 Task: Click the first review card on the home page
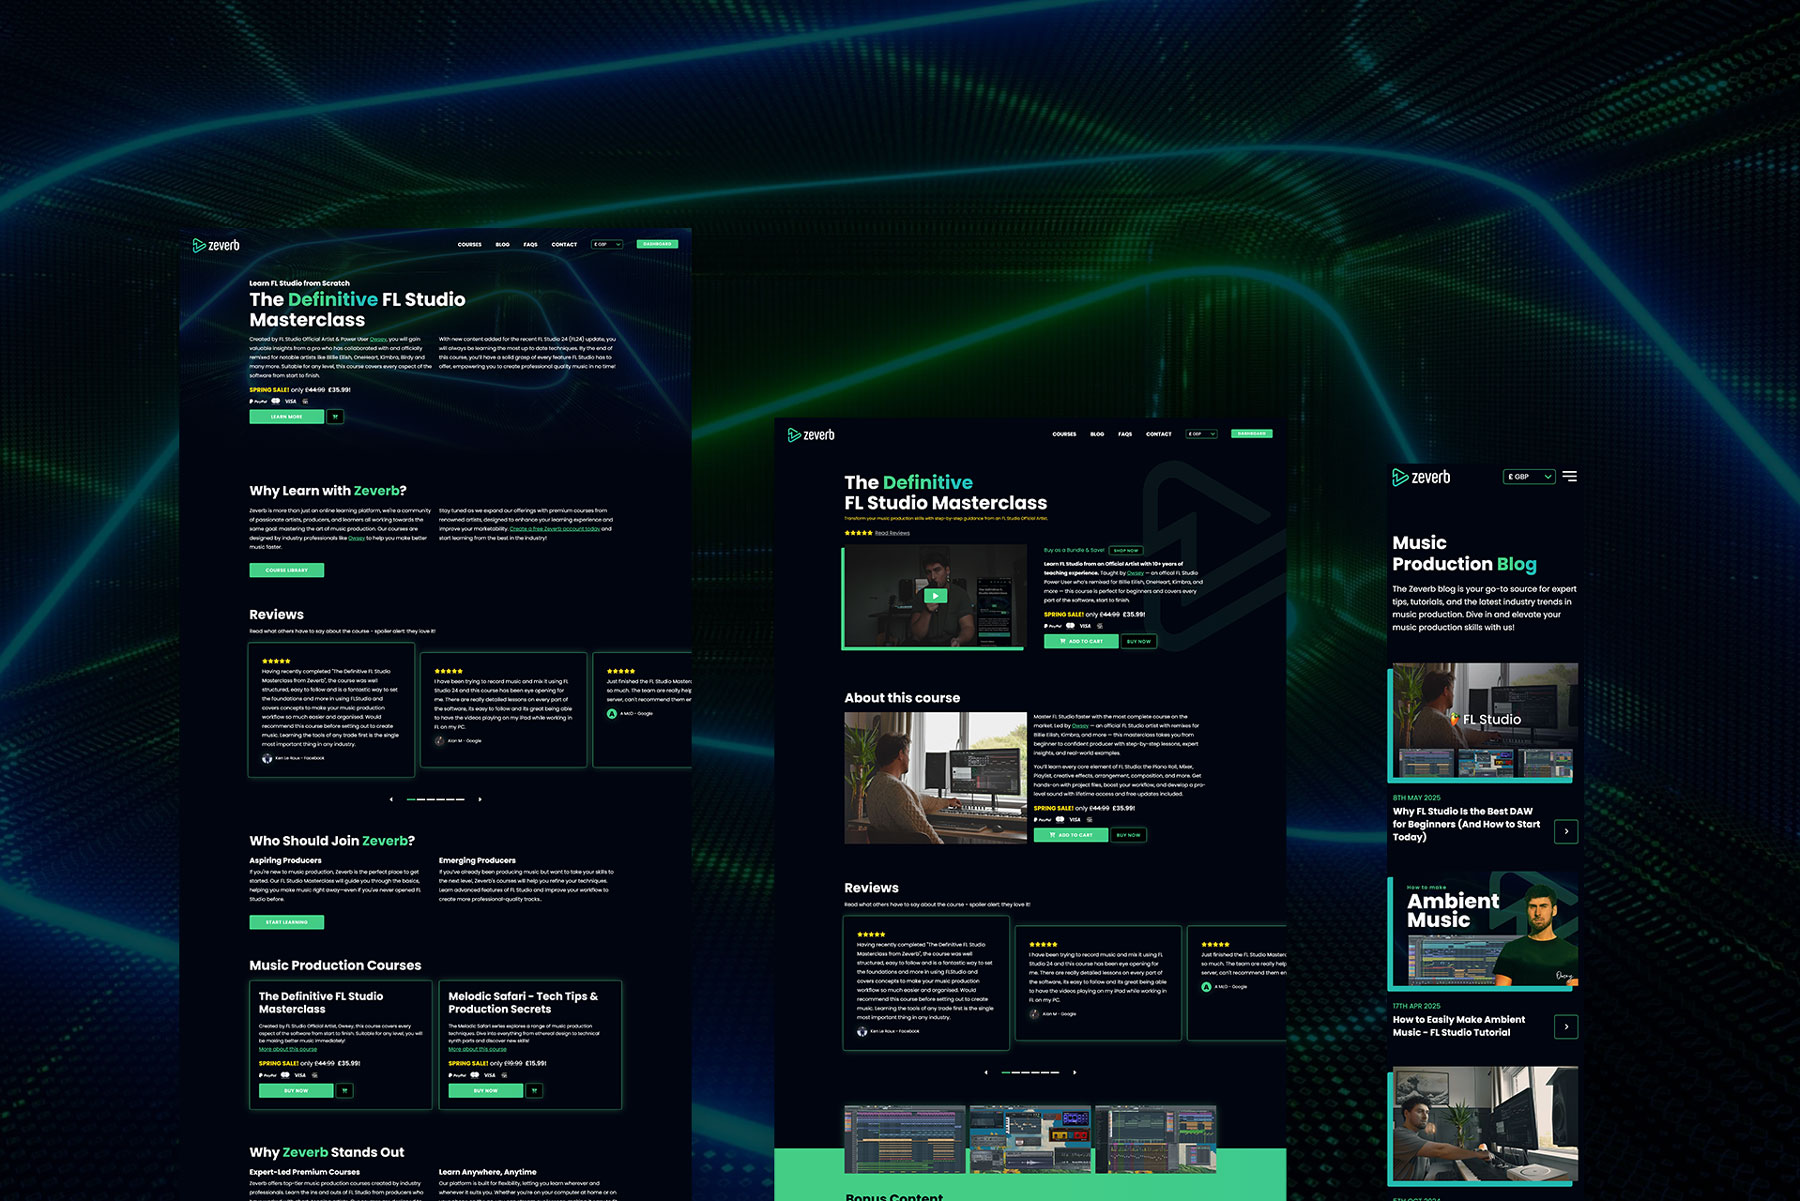(331, 710)
